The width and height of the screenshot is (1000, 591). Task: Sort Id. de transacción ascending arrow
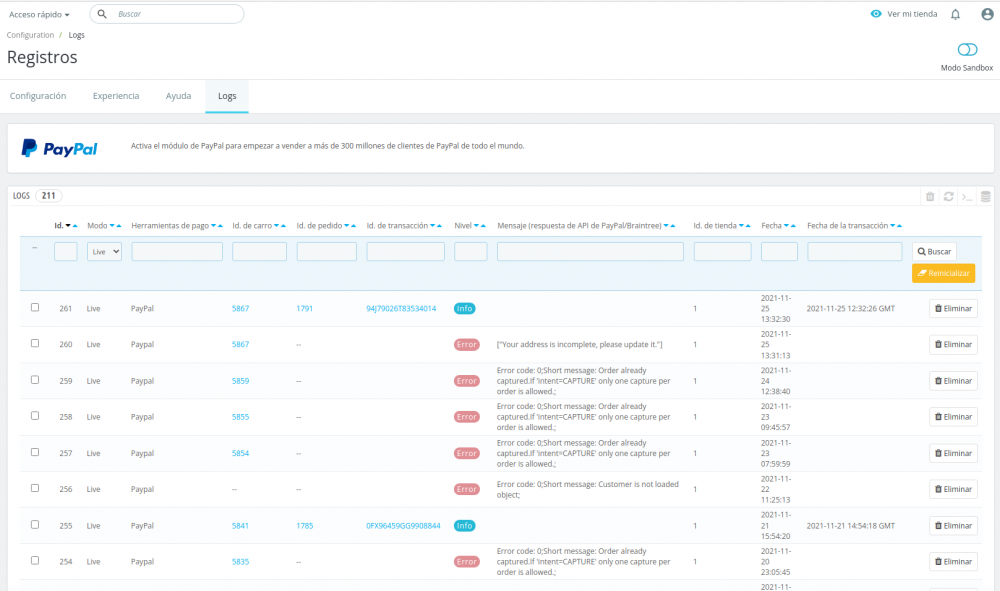click(439, 226)
